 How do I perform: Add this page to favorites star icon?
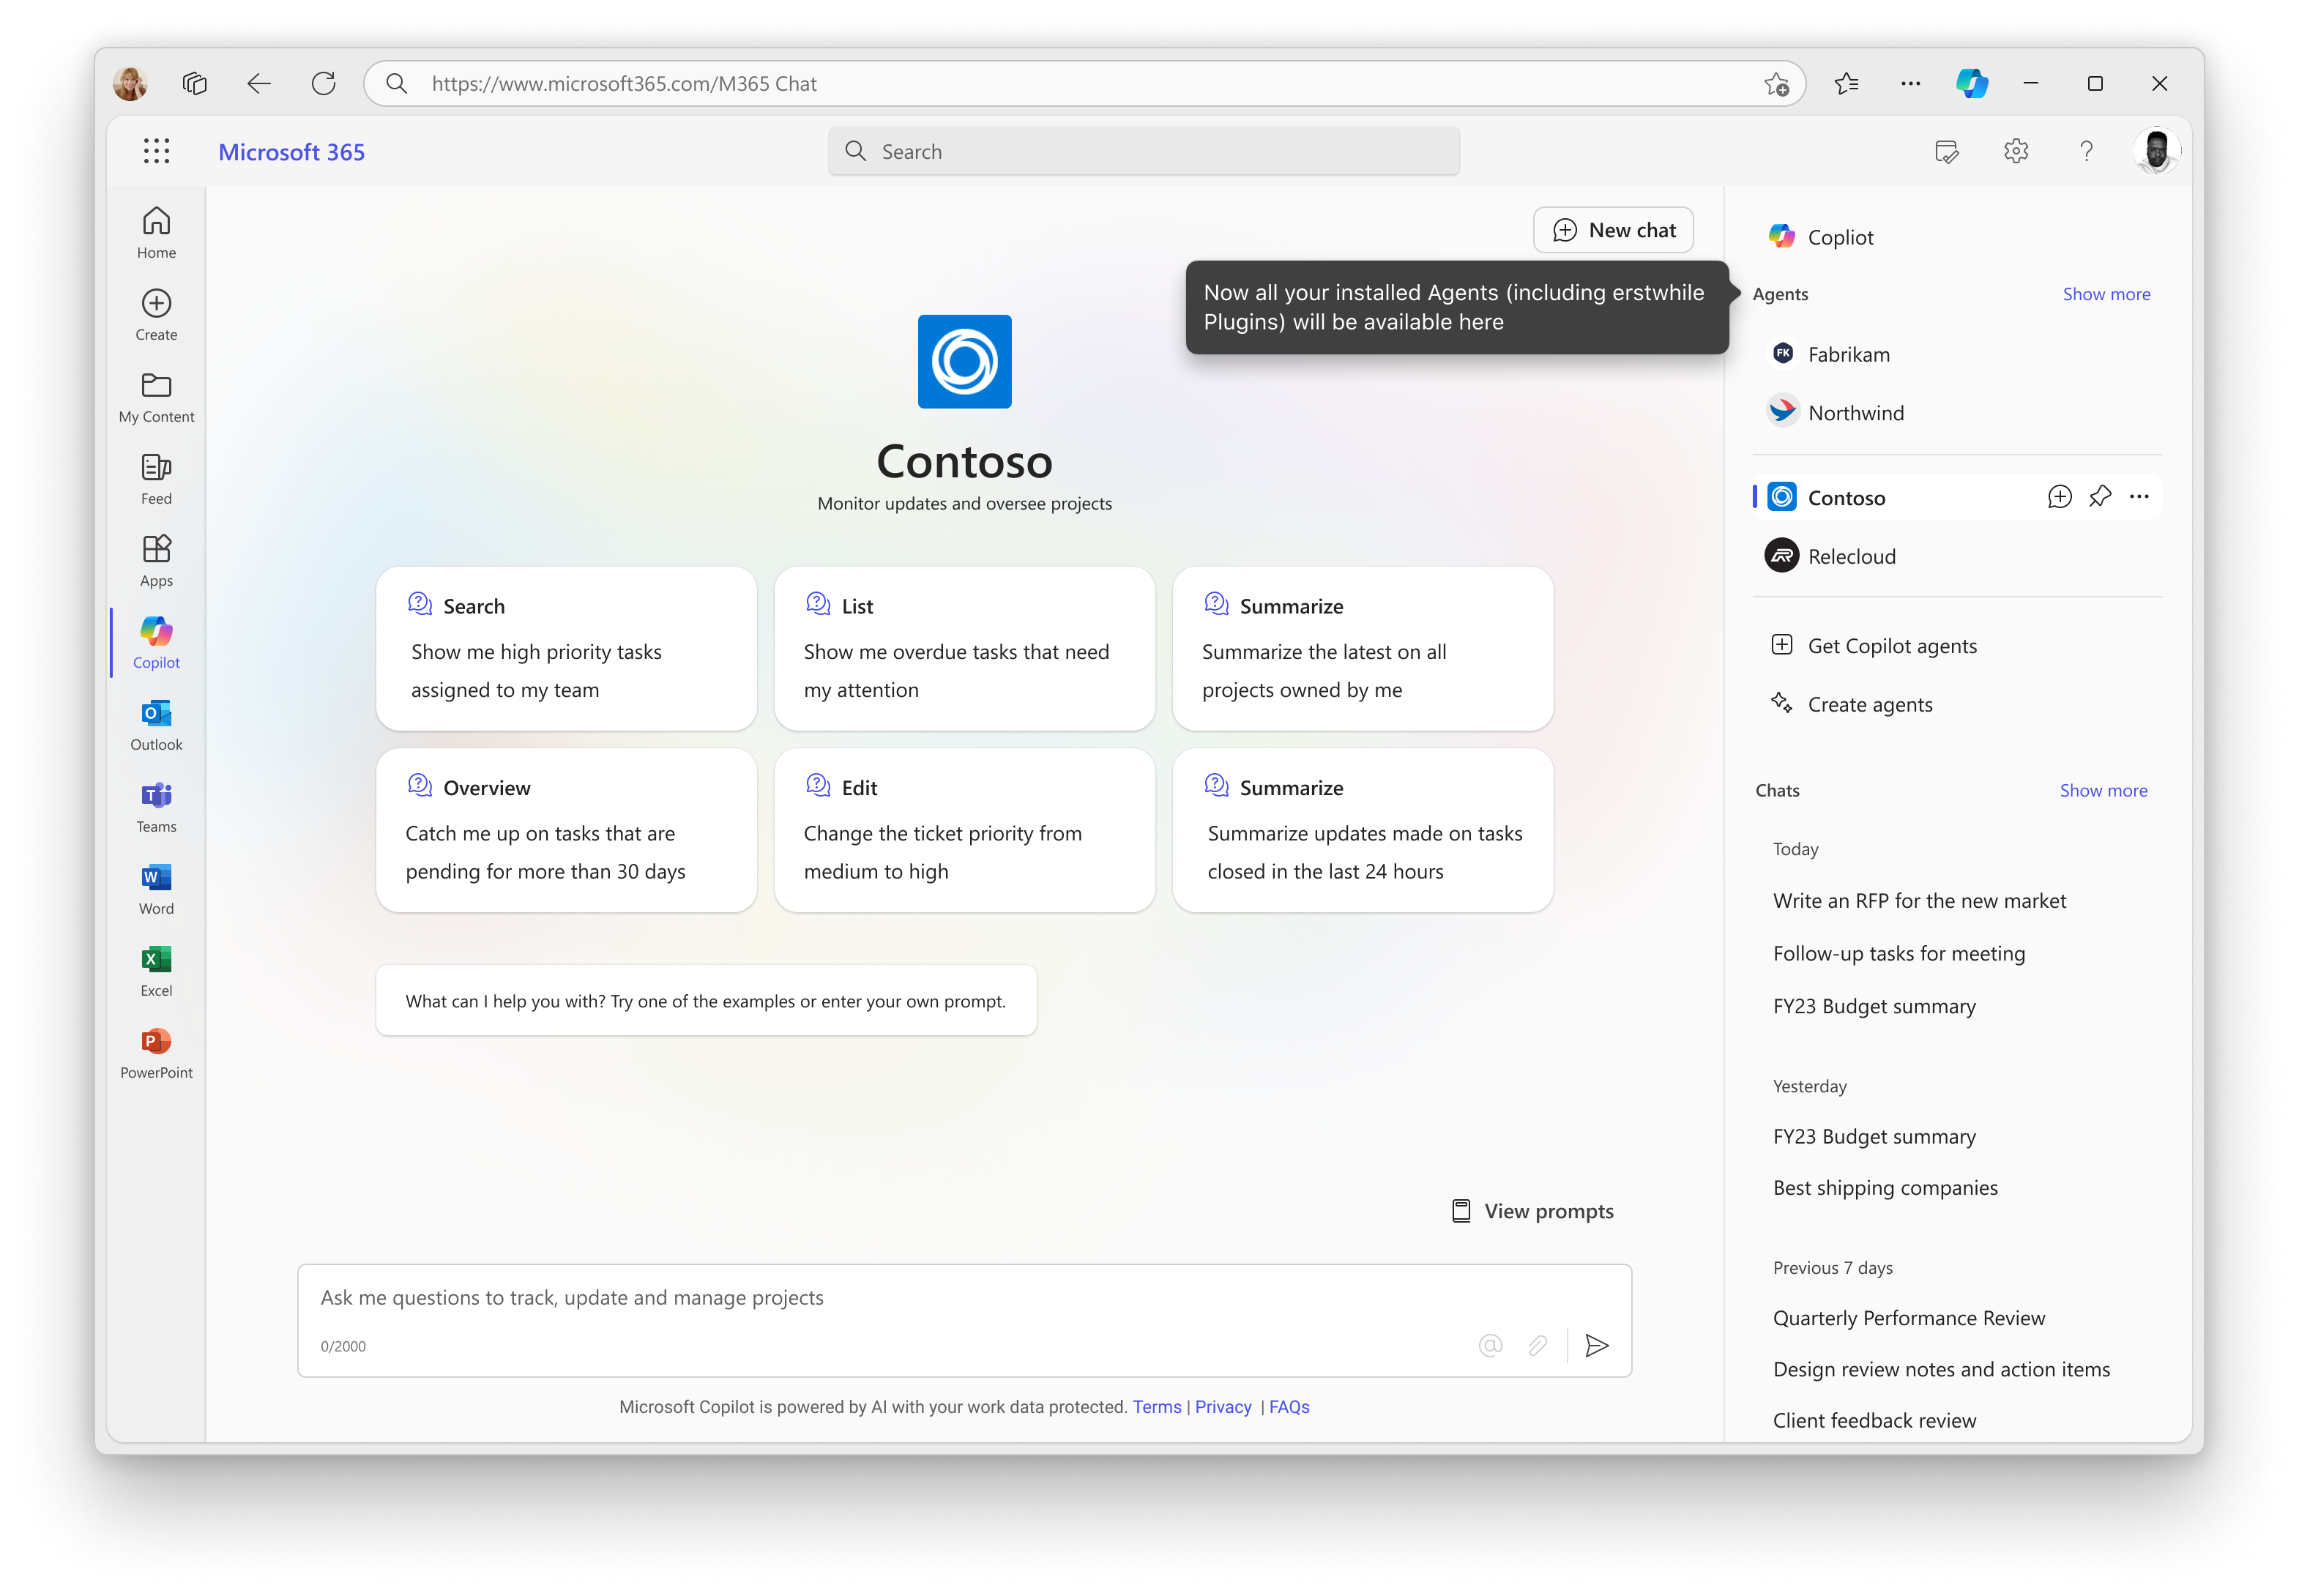click(x=1776, y=84)
